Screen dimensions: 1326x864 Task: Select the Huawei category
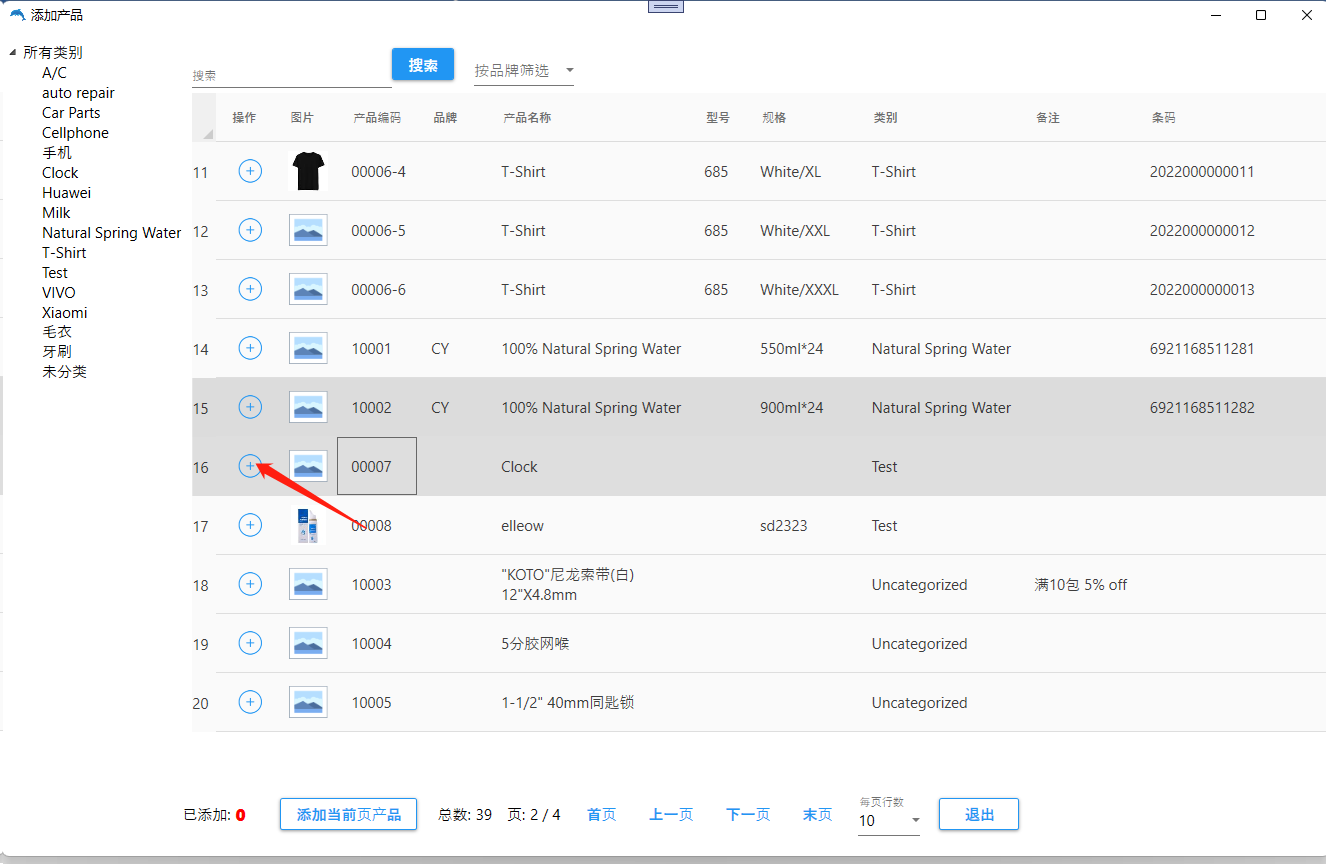66,193
